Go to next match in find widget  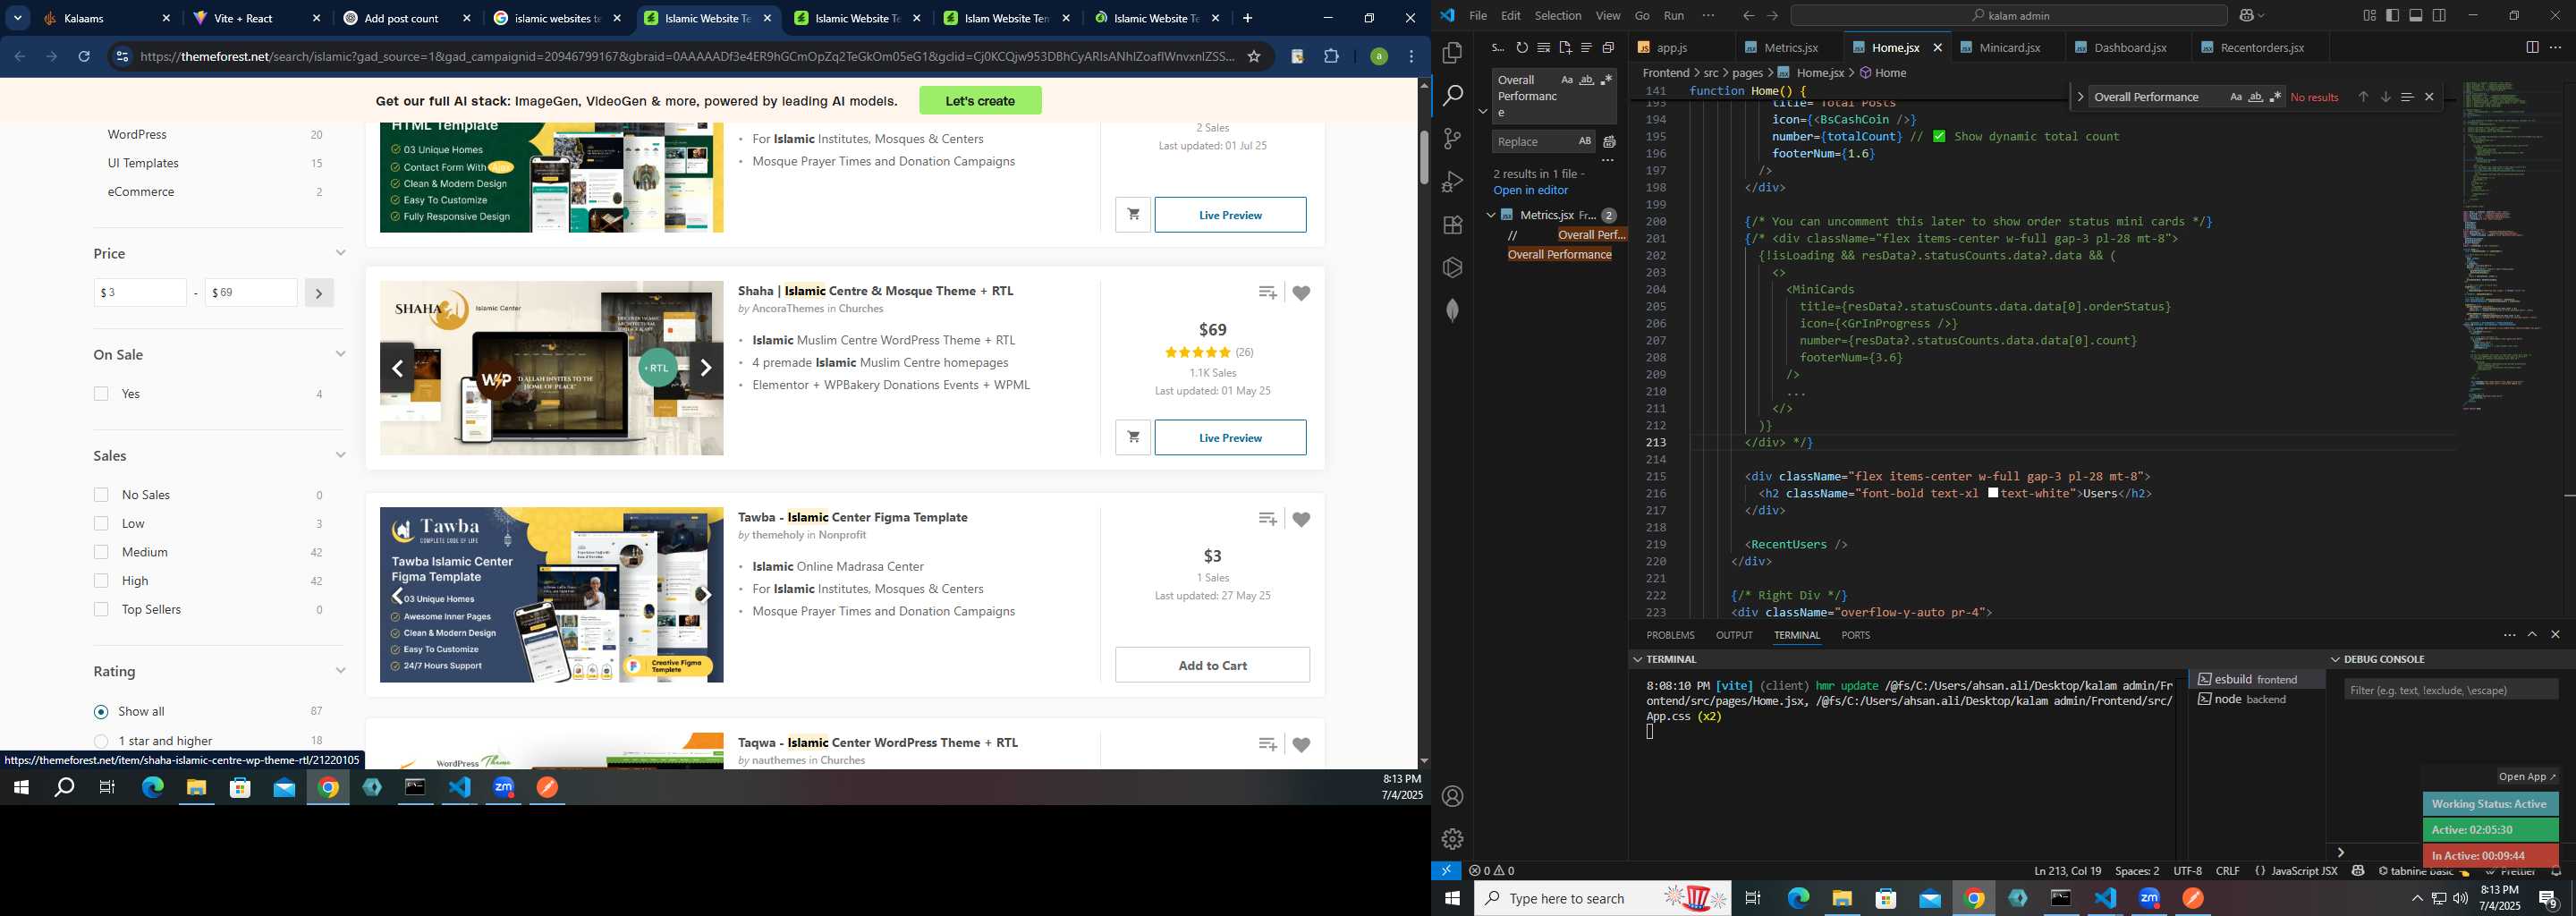pos(2385,97)
